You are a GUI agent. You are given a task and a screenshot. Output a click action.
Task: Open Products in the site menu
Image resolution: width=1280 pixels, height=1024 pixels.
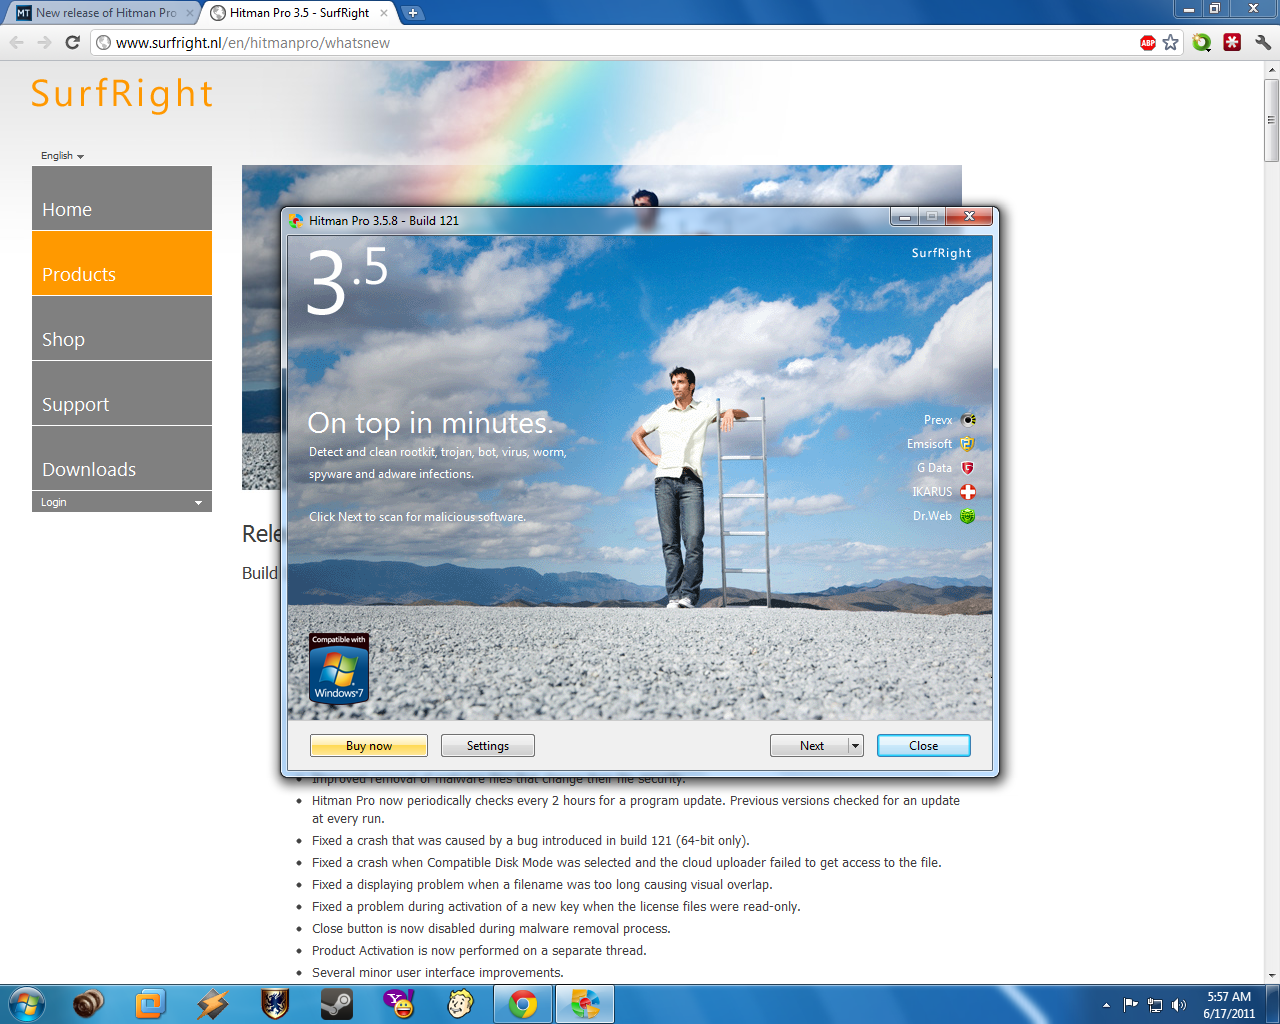point(122,263)
